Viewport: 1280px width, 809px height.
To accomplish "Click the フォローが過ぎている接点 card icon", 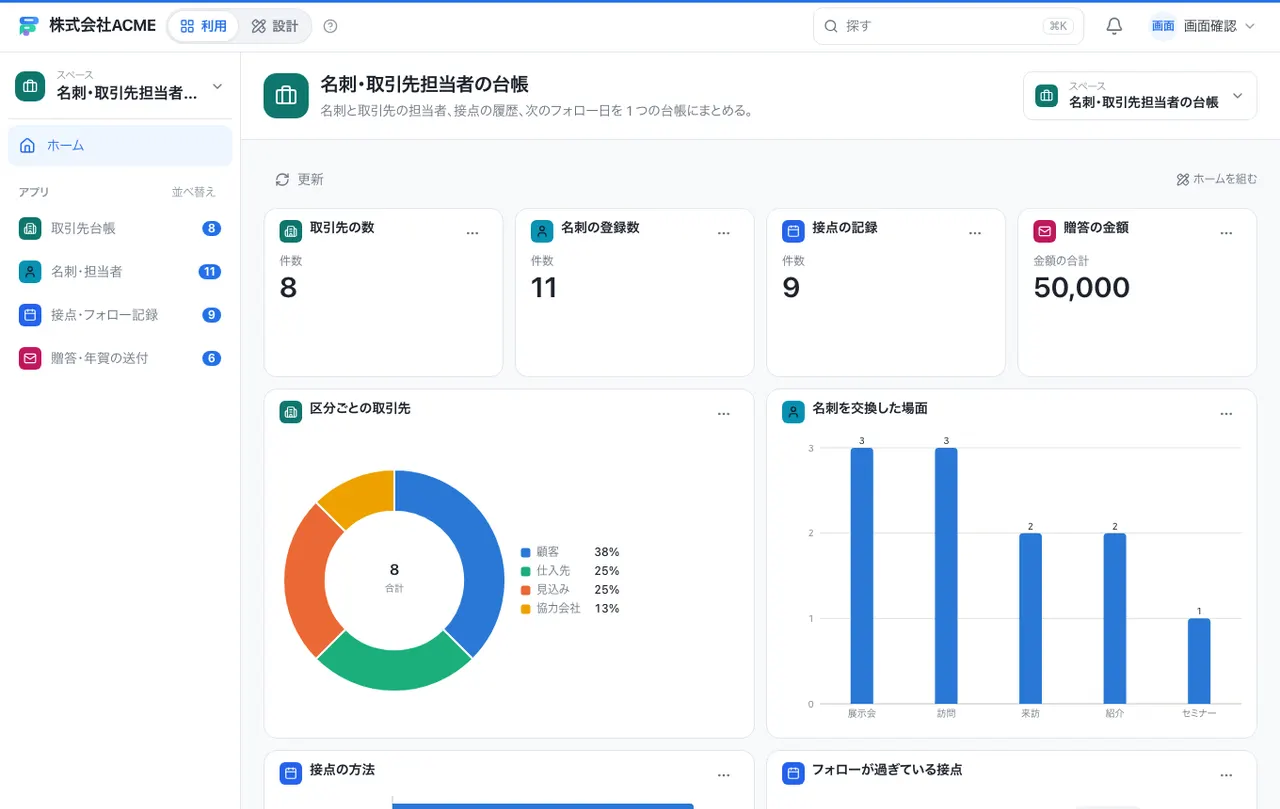I will coord(793,773).
